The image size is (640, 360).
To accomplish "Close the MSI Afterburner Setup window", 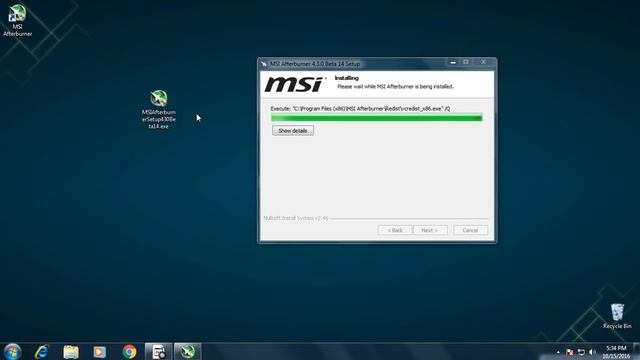I will pyautogui.click(x=483, y=62).
